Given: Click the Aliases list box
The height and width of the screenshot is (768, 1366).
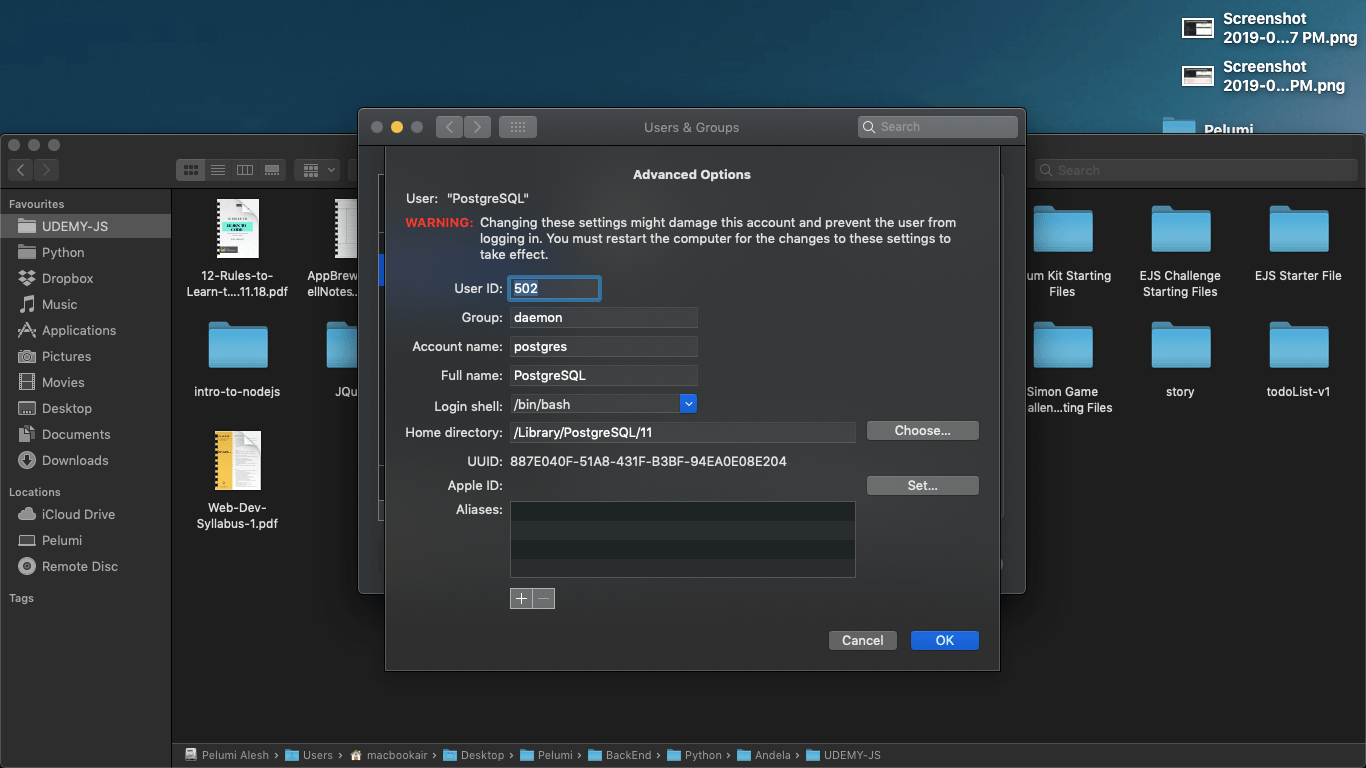Looking at the screenshot, I should coord(682,539).
